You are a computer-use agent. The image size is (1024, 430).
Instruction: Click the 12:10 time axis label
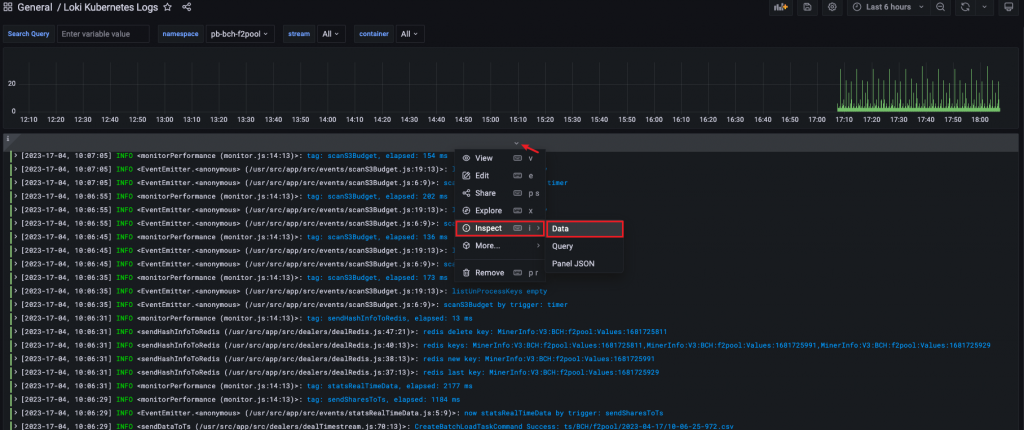tap(29, 120)
